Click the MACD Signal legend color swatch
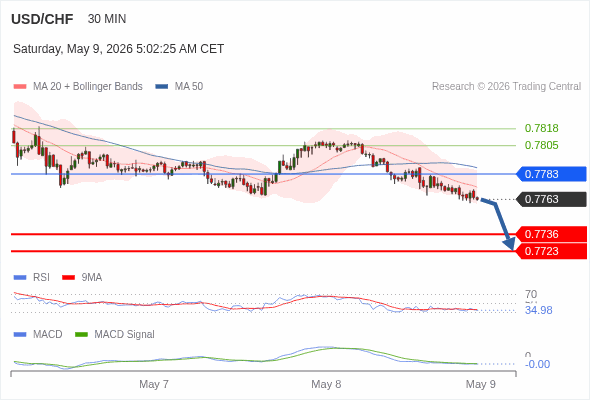The width and height of the screenshot is (590, 400). tap(81, 335)
